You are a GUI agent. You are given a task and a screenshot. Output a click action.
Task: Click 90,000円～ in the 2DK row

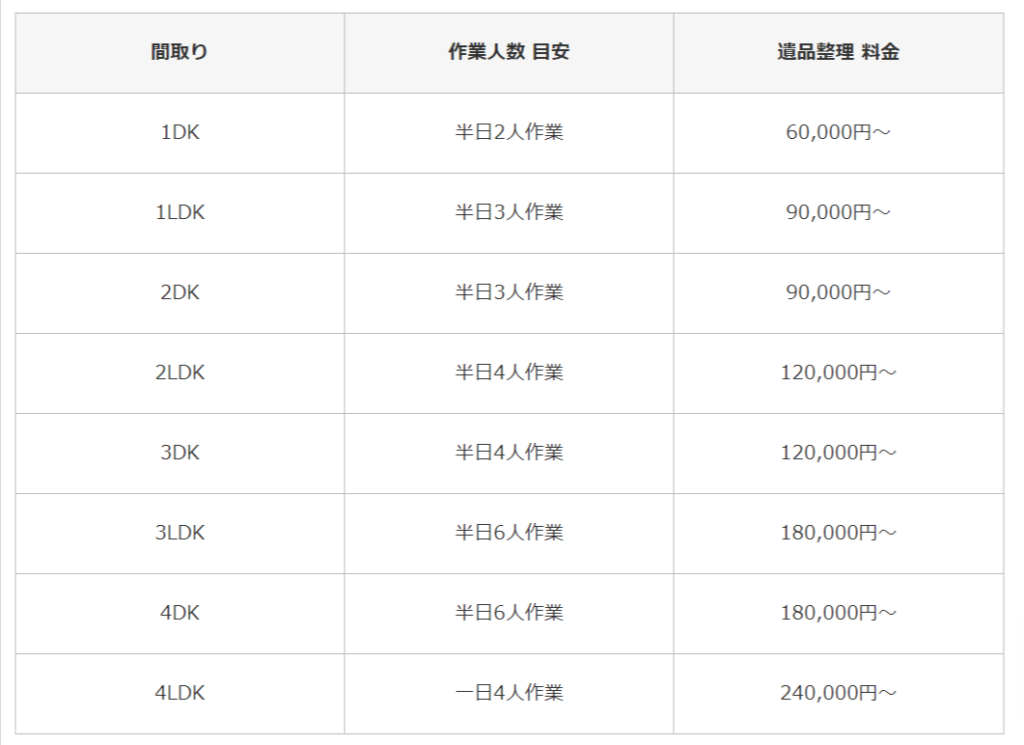(x=838, y=292)
